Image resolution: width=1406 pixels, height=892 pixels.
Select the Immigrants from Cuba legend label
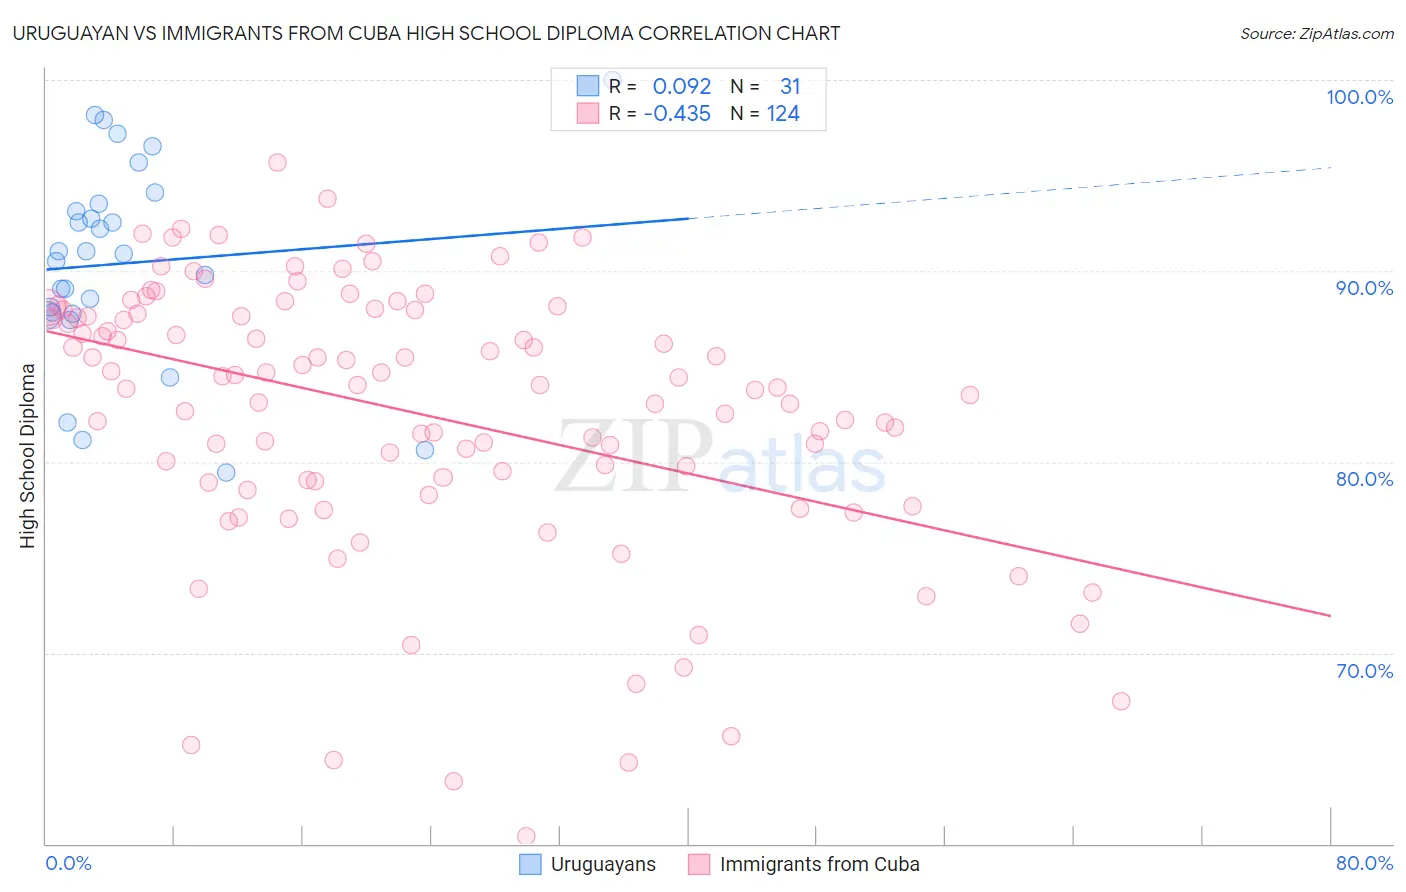(x=820, y=864)
